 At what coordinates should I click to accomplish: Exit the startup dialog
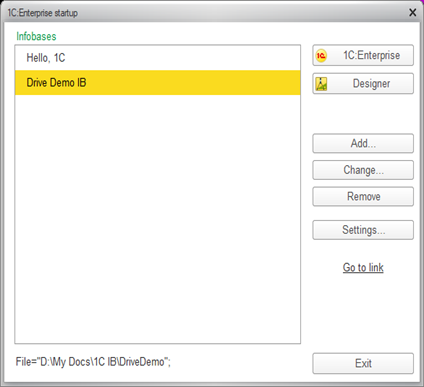coord(363,363)
